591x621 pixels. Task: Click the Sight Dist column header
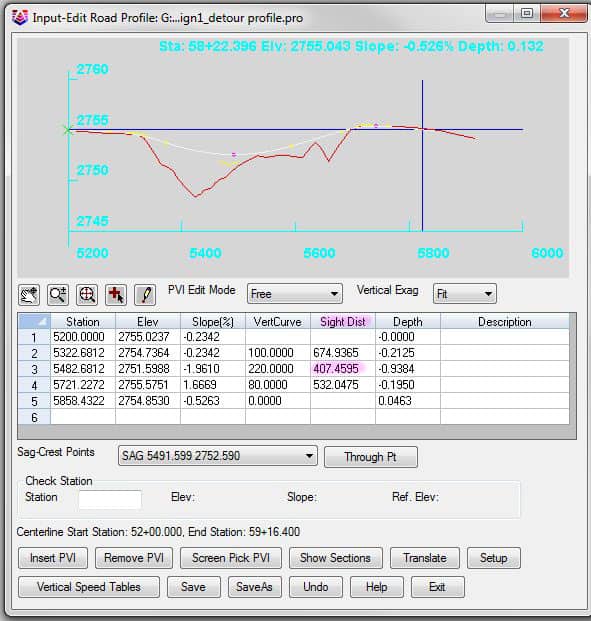343,322
